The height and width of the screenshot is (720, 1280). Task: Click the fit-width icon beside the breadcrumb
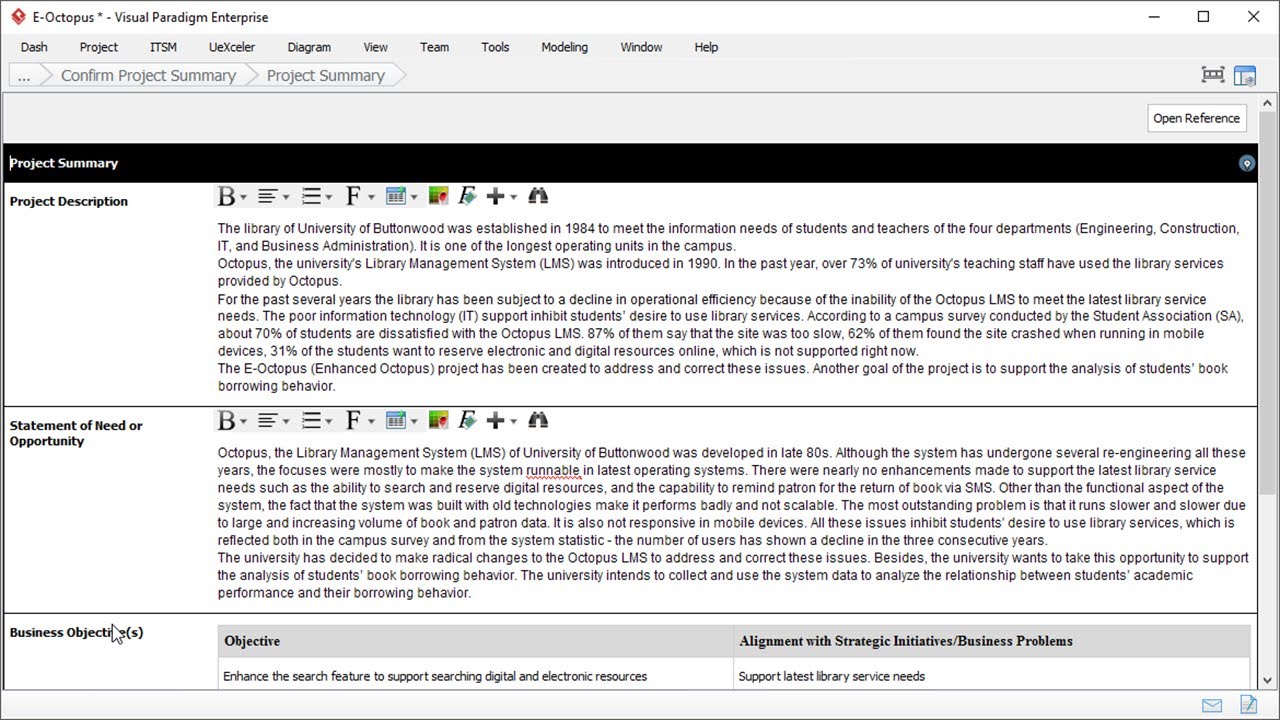(x=1213, y=75)
